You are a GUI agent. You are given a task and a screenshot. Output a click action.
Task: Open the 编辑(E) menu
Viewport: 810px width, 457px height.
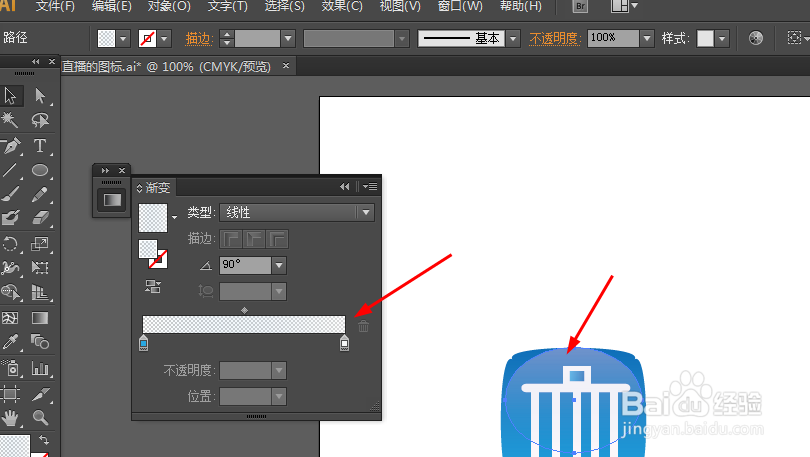click(112, 6)
